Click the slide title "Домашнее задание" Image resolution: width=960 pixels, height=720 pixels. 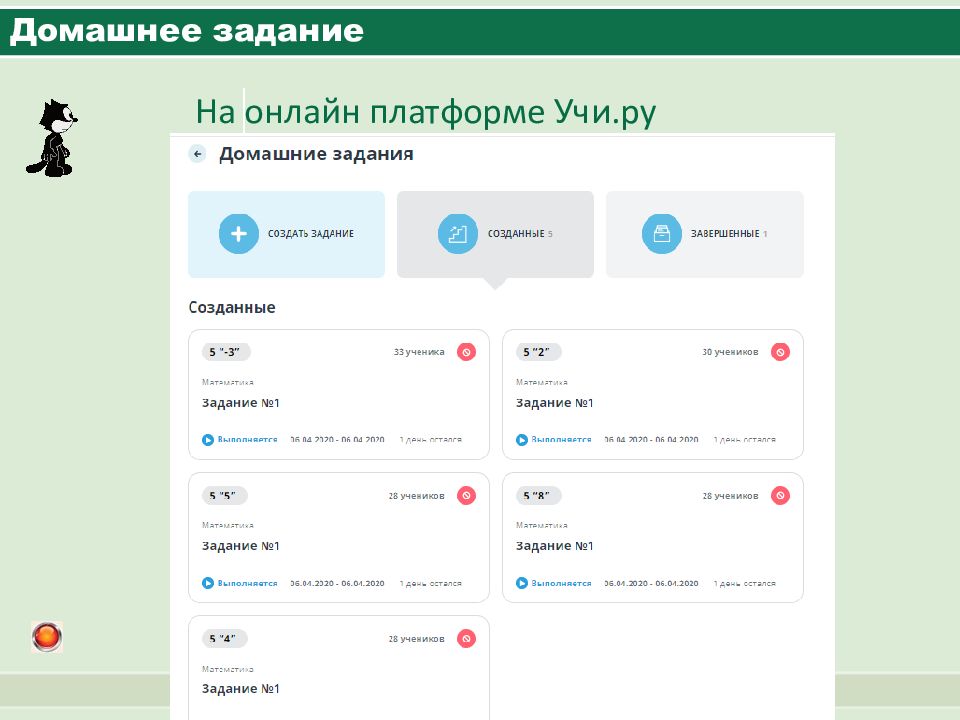pyautogui.click(x=187, y=31)
